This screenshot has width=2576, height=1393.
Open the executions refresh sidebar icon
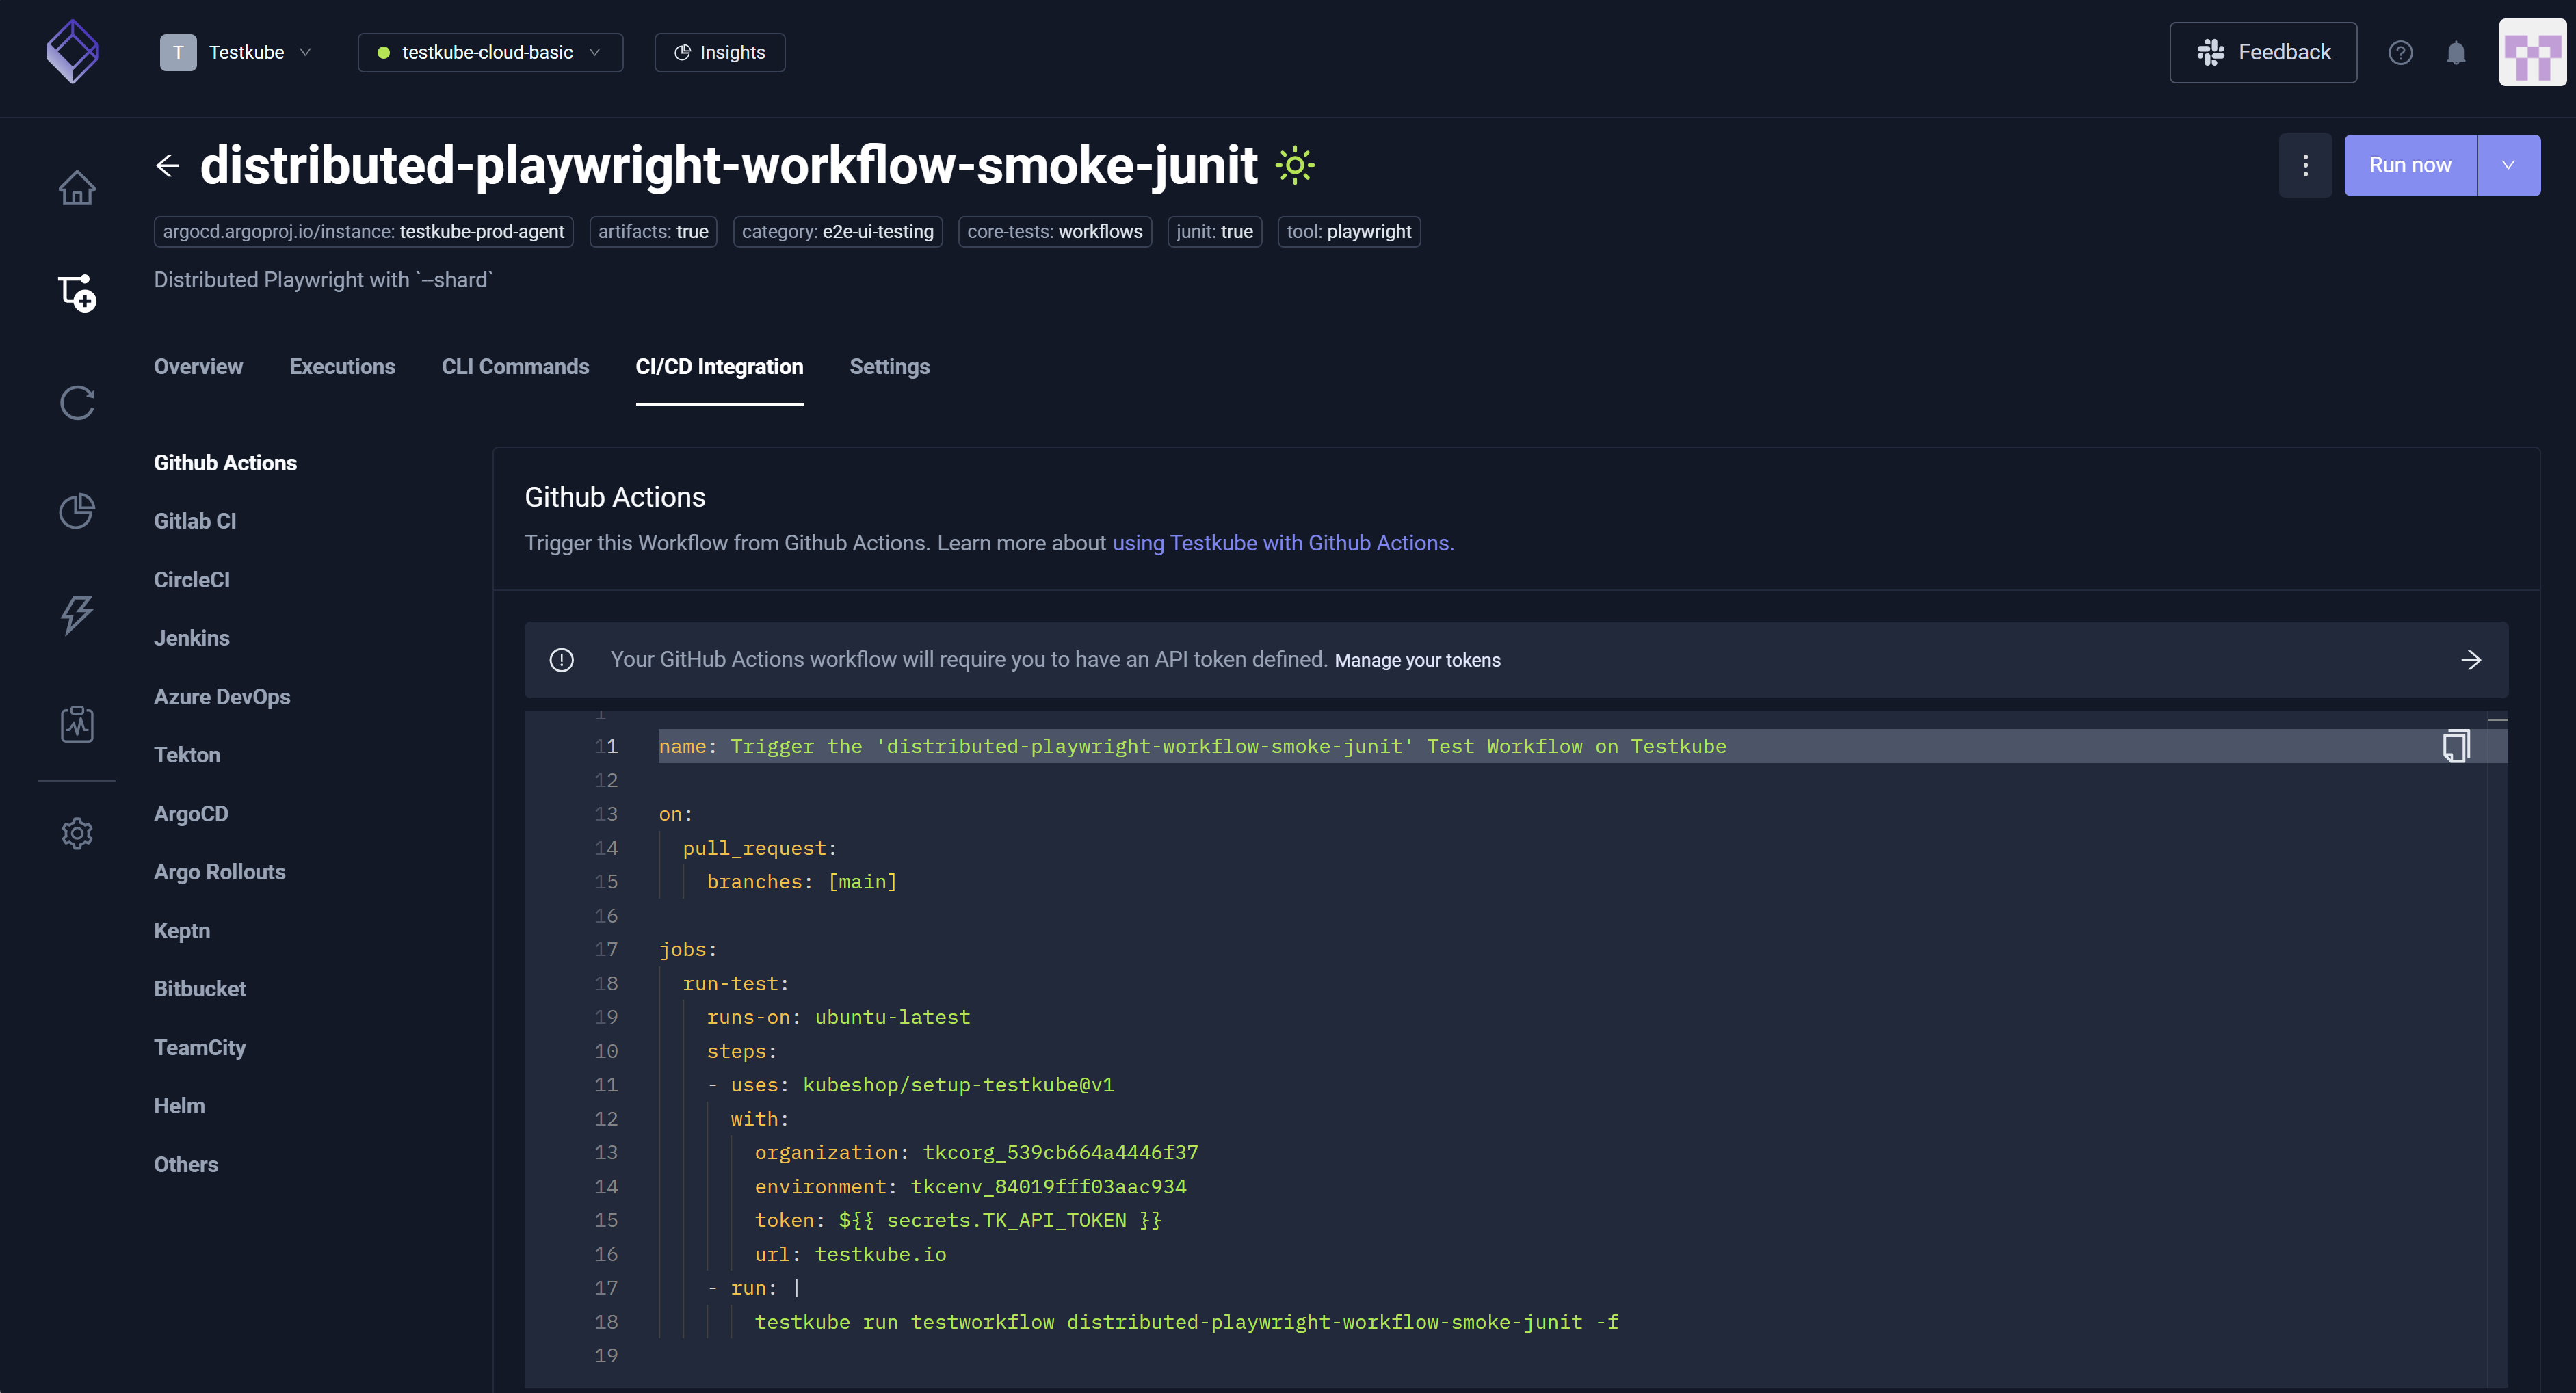click(77, 403)
